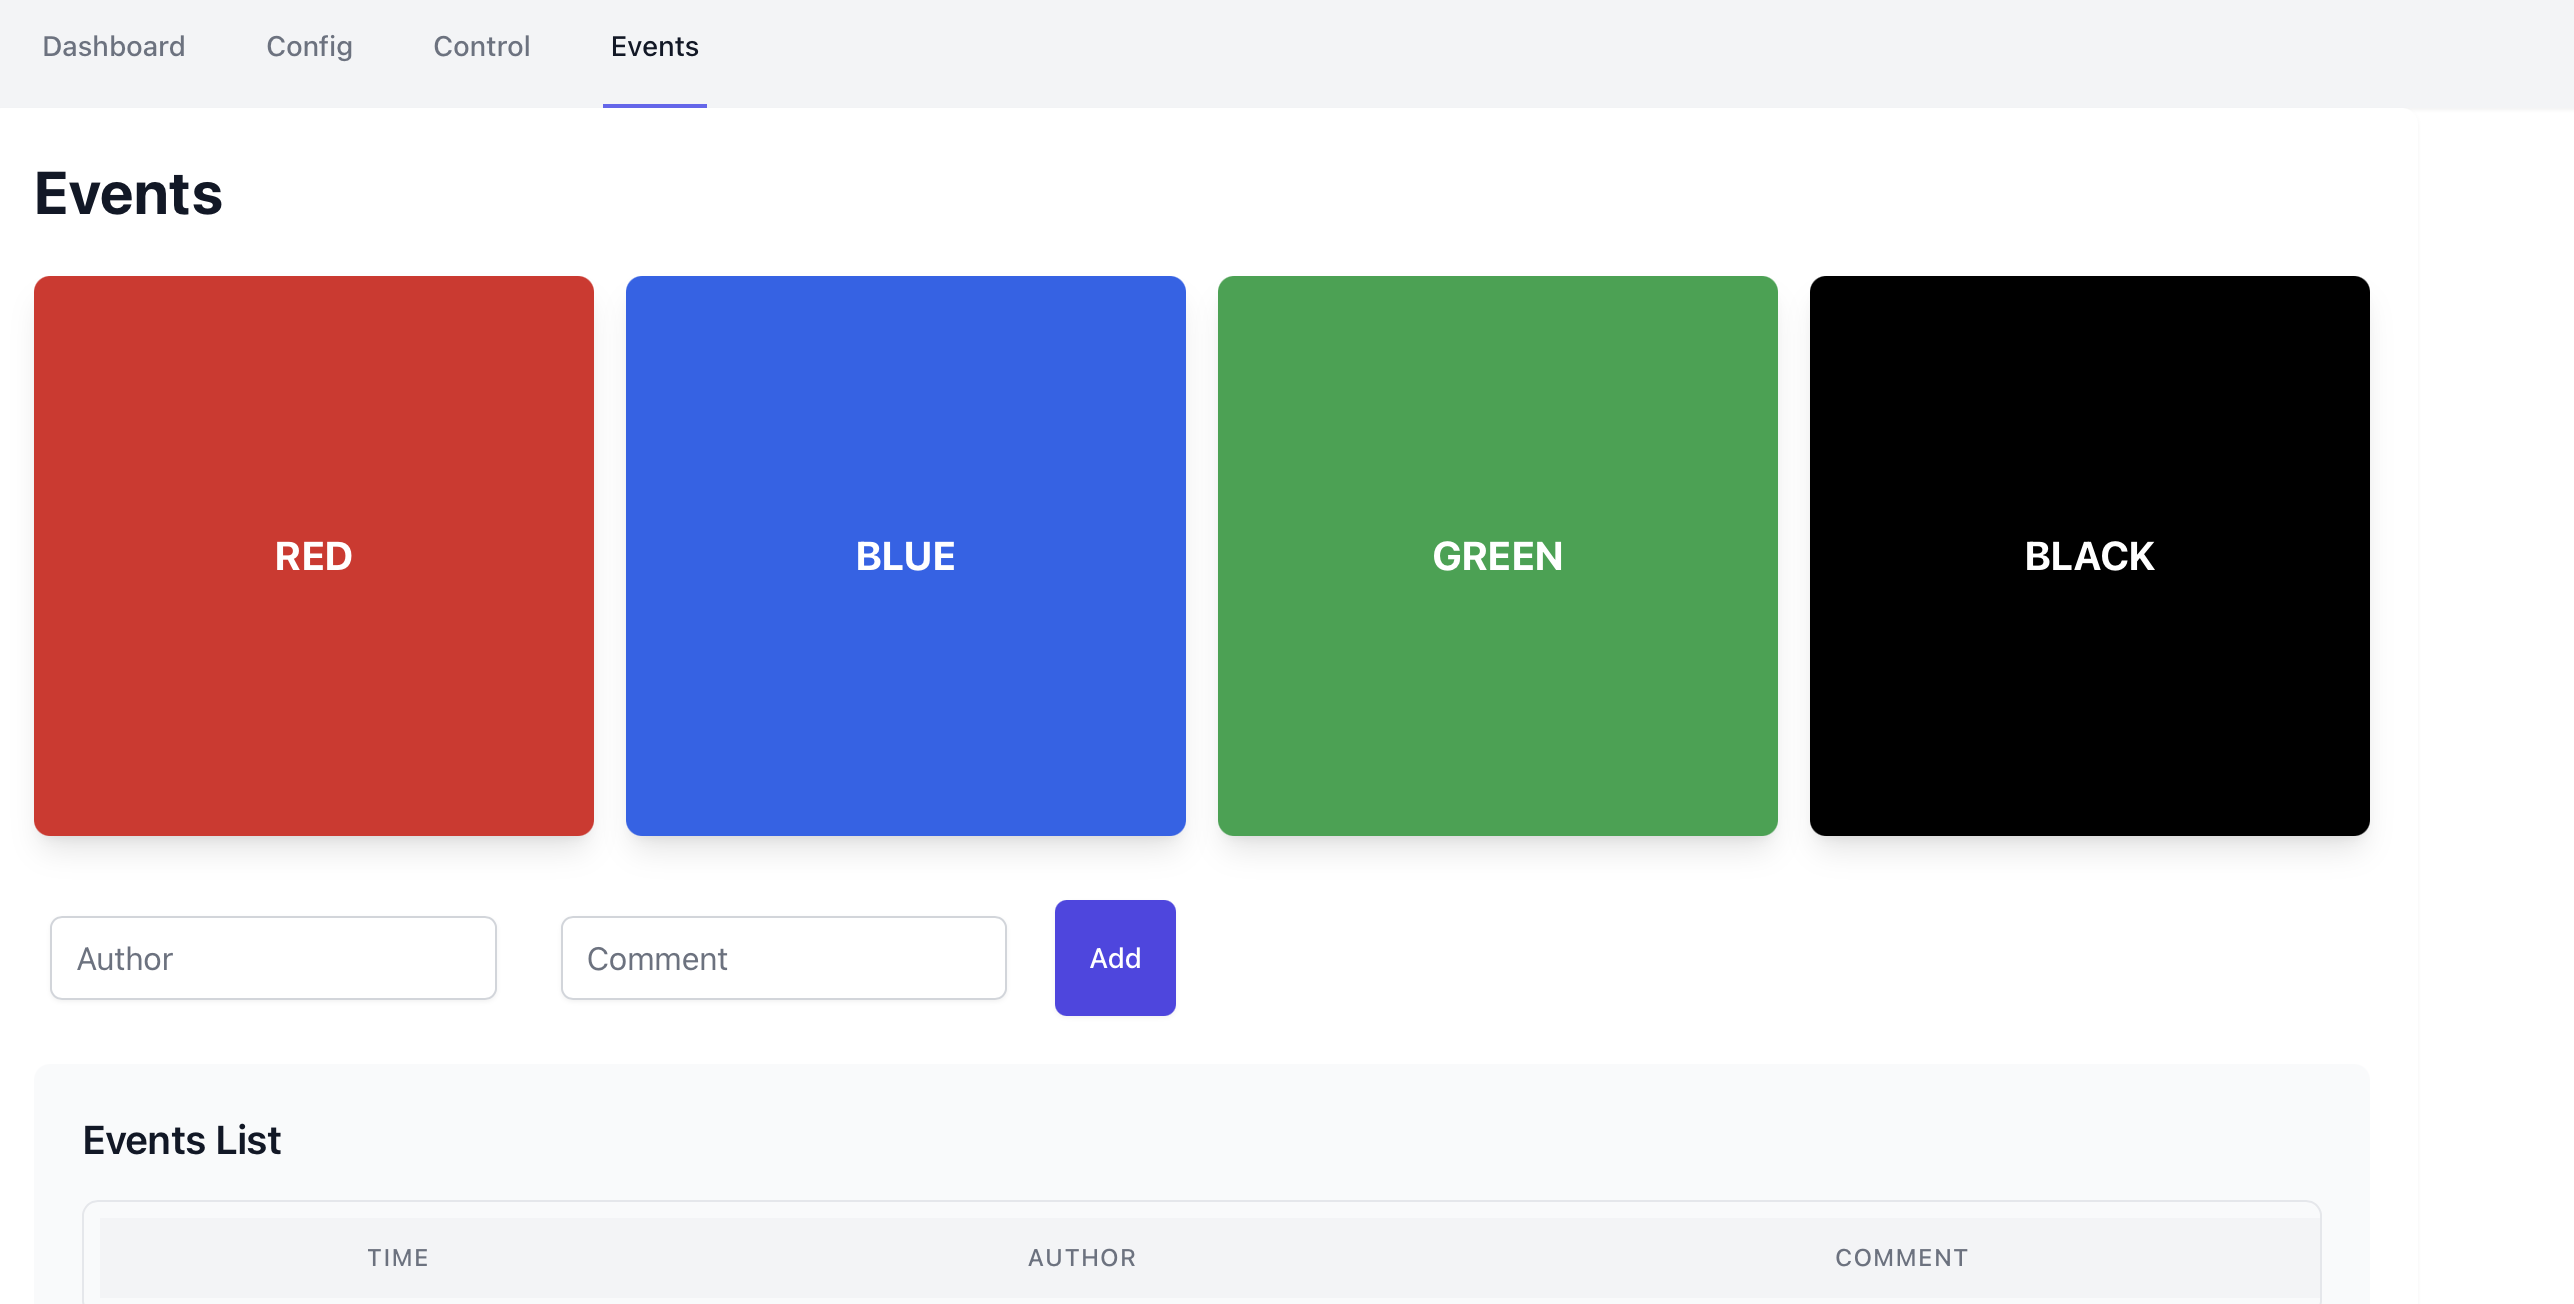
Task: Open the Dashboard tab
Action: 114,47
